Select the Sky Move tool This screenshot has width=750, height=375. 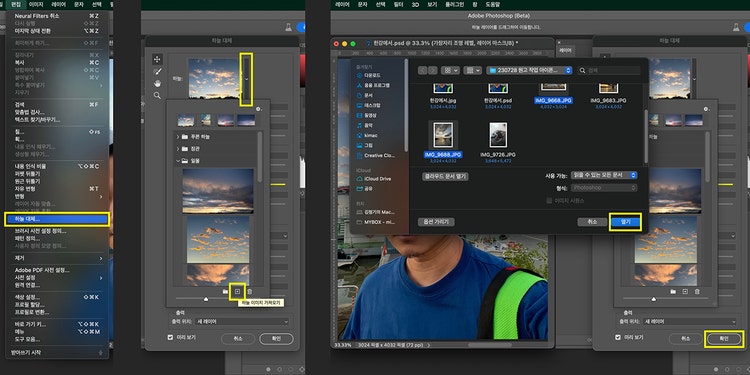157,59
